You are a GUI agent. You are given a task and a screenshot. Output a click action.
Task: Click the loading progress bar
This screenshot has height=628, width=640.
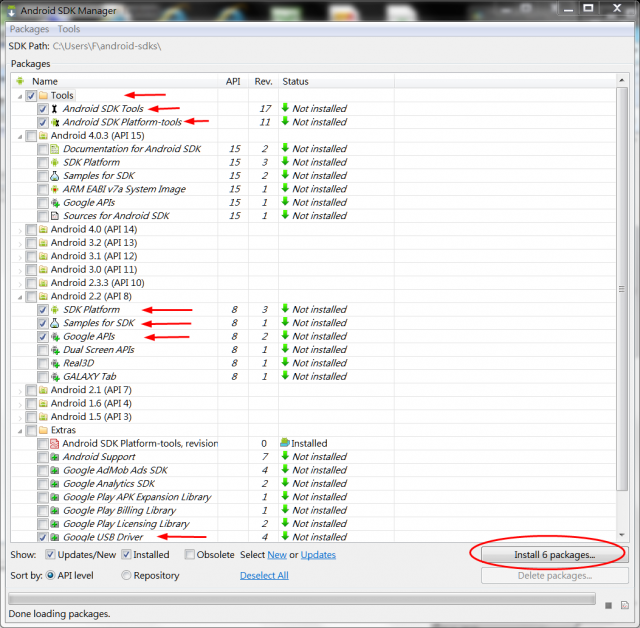pyautogui.click(x=302, y=599)
